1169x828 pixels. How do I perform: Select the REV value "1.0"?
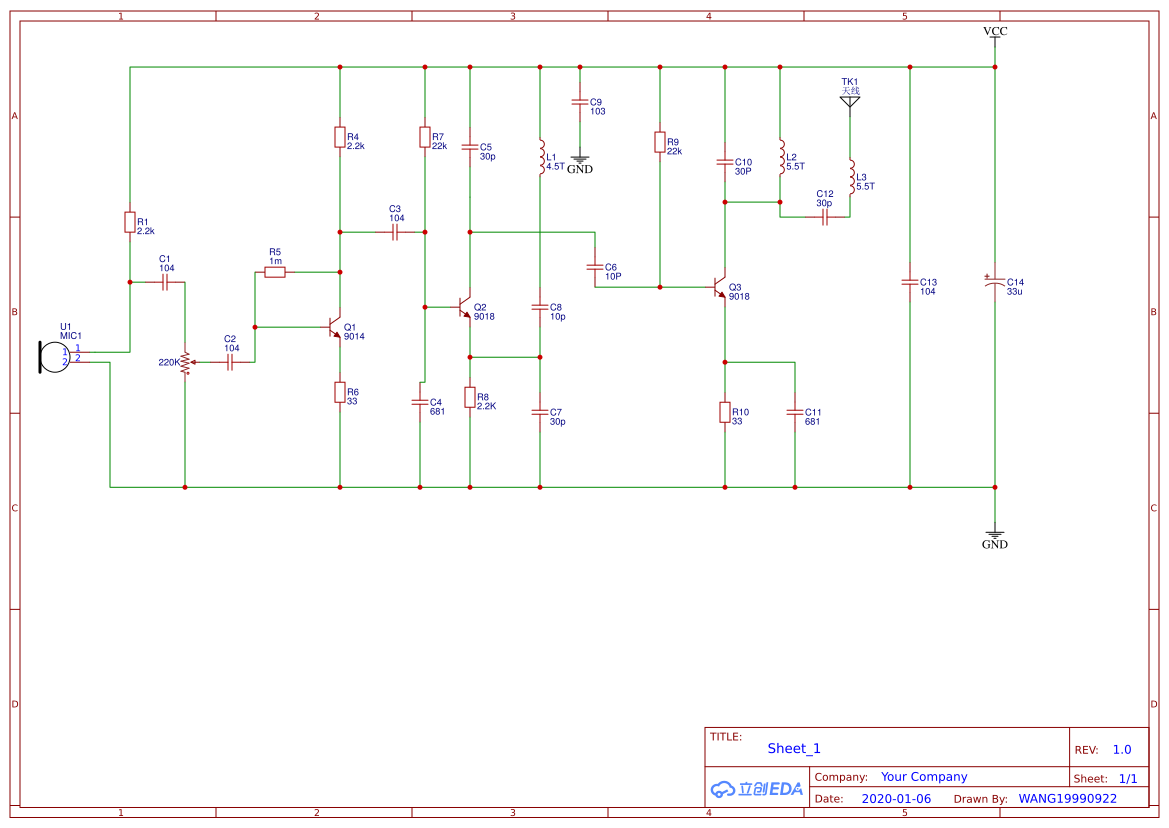pos(1122,750)
